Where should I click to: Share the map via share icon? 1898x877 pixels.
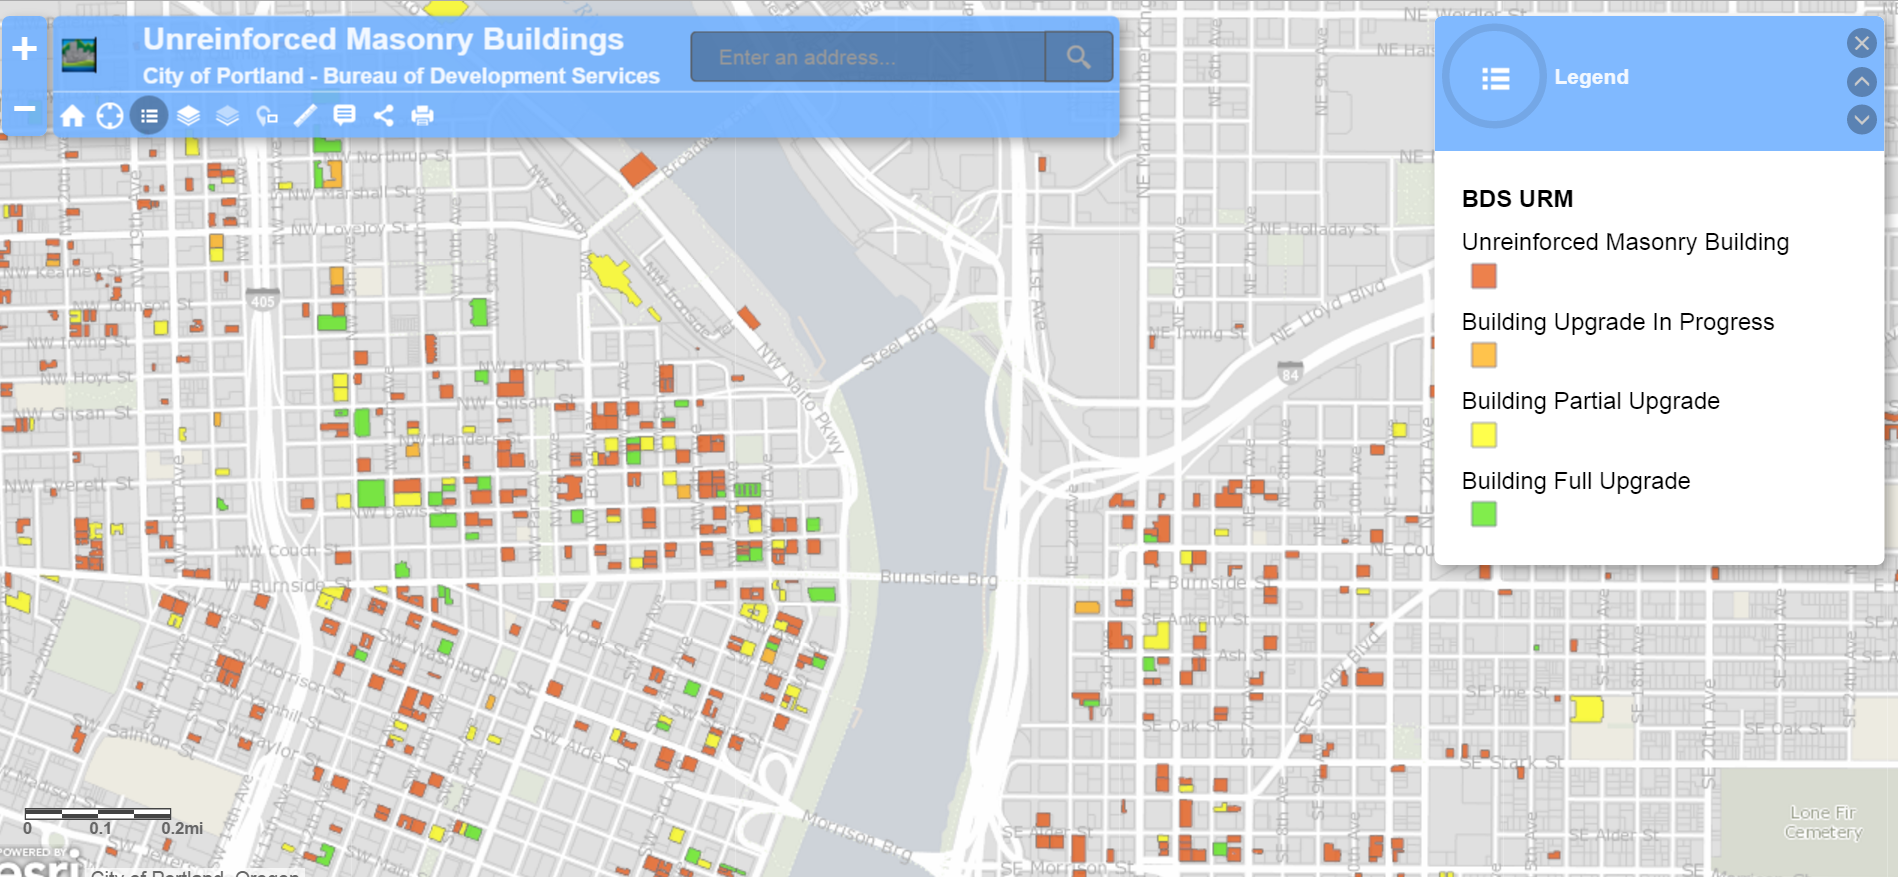pos(383,116)
